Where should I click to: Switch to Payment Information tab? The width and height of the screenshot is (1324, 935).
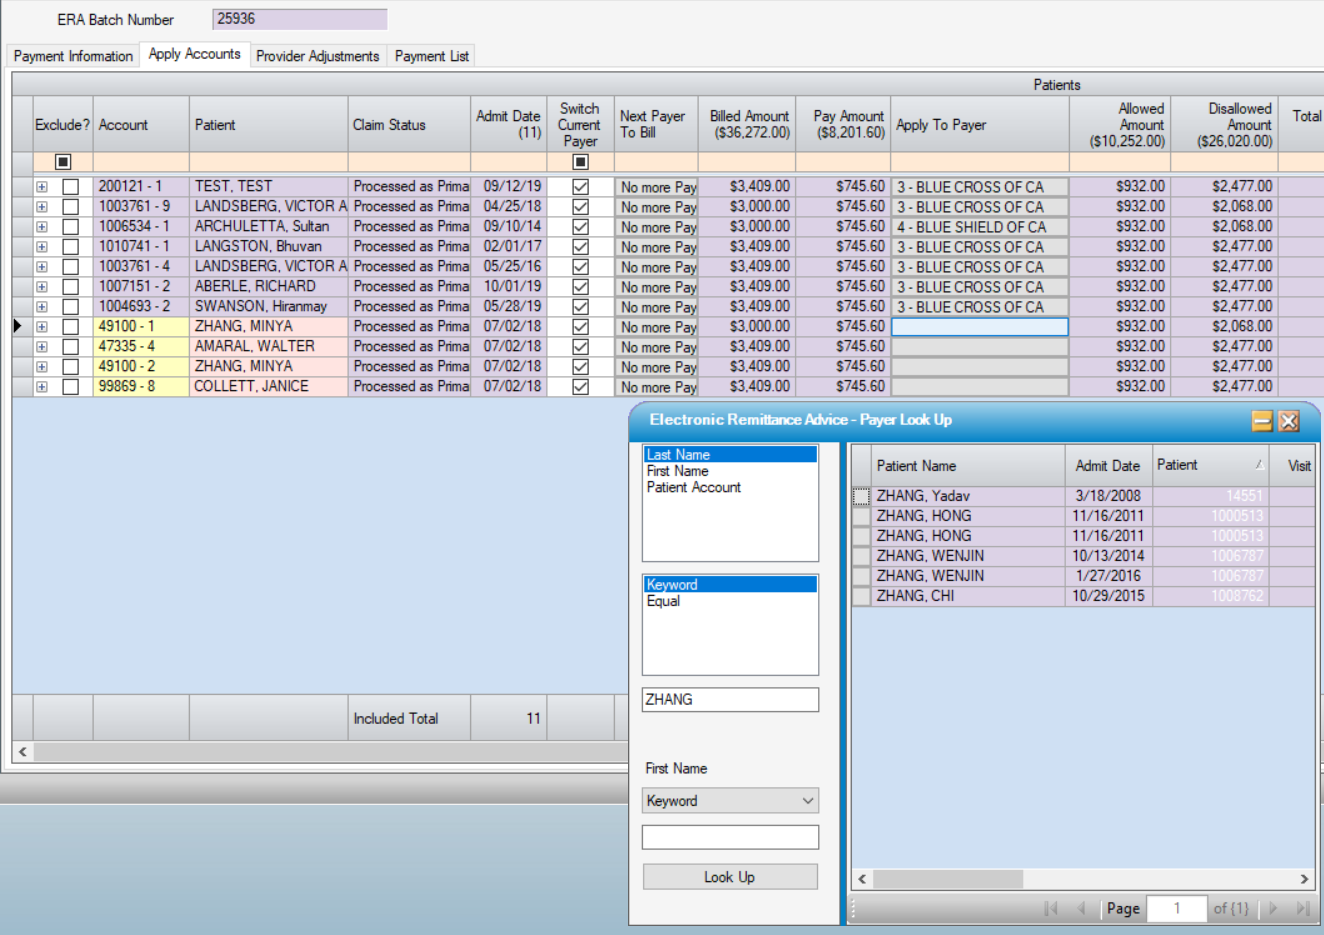pyautogui.click(x=73, y=56)
